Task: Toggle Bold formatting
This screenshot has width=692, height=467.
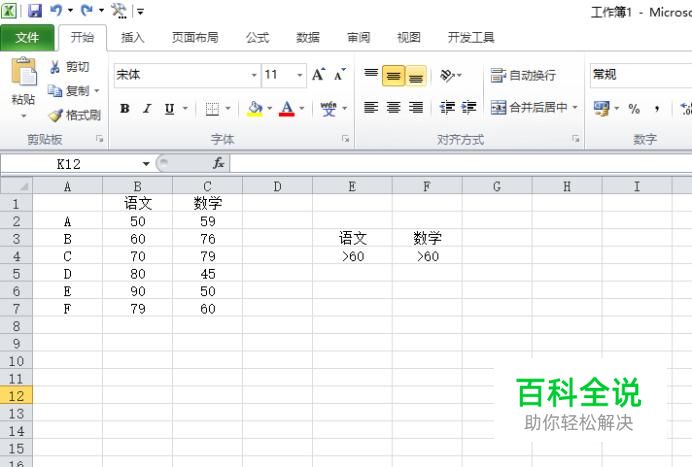Action: [x=125, y=109]
